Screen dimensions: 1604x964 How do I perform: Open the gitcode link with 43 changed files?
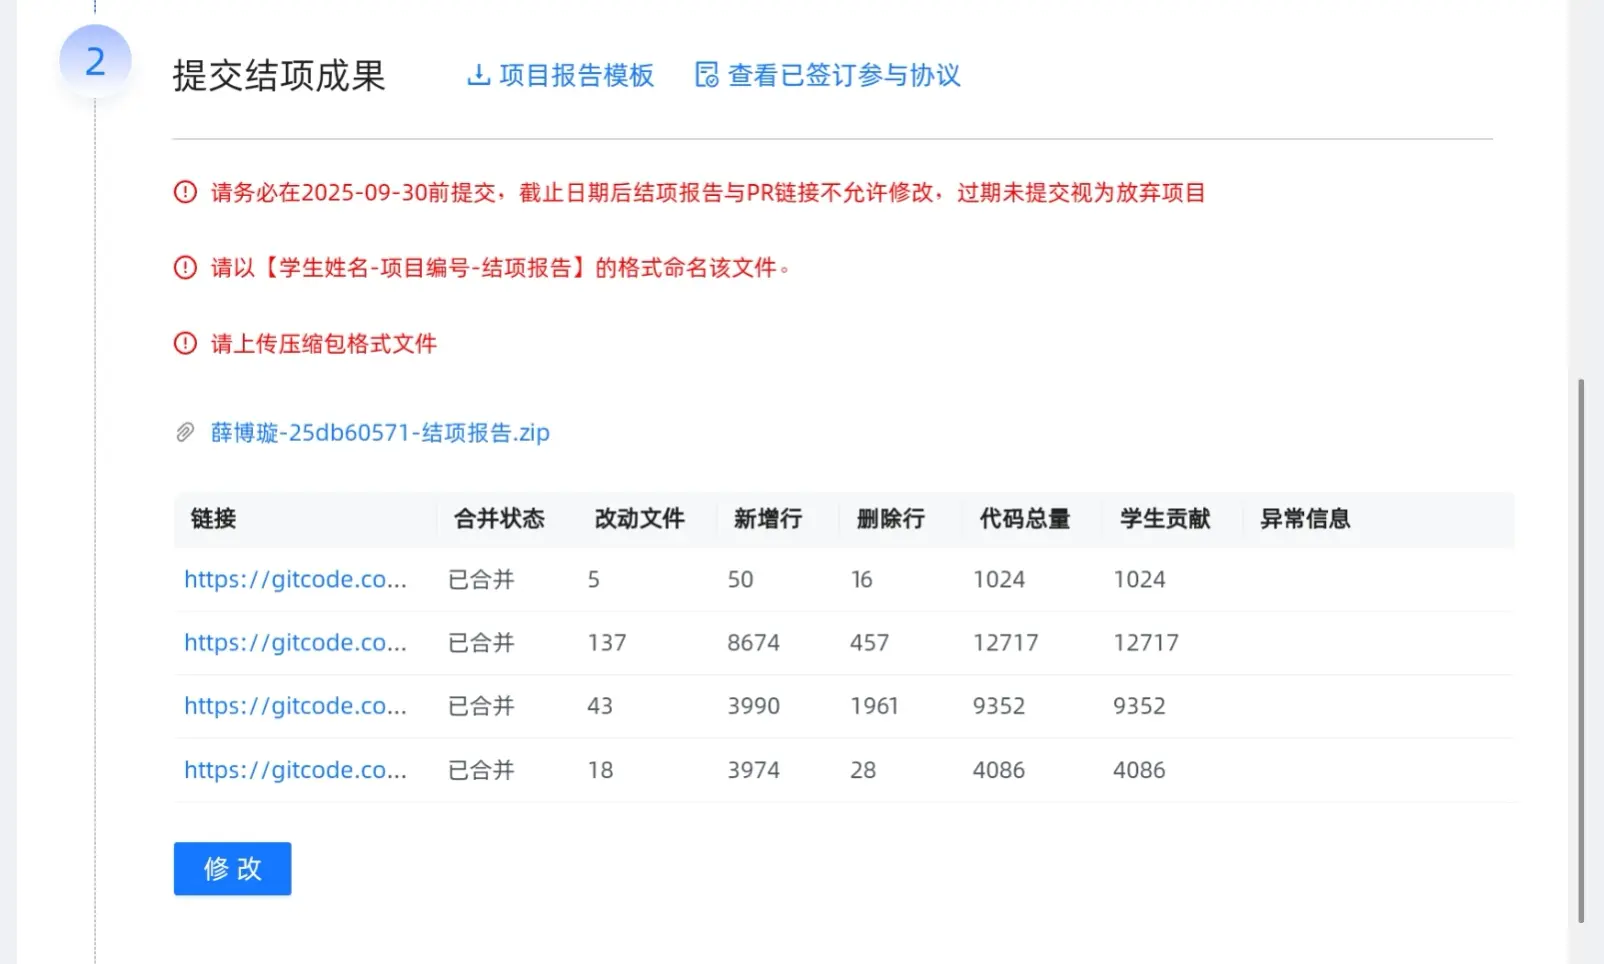(295, 706)
